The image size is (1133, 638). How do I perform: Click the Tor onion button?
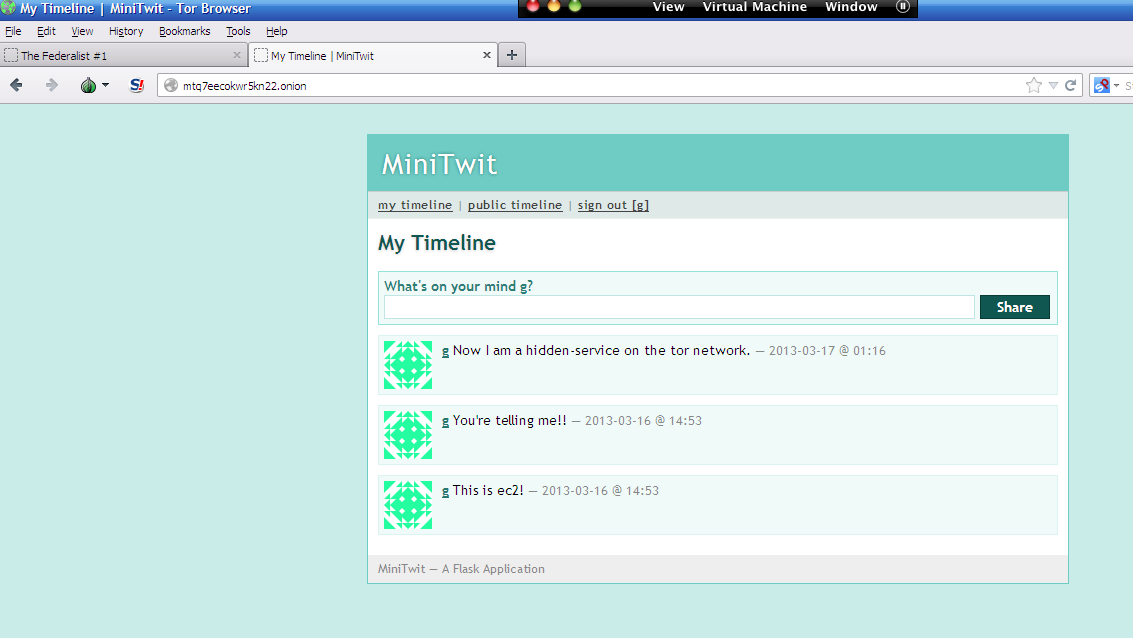(89, 86)
